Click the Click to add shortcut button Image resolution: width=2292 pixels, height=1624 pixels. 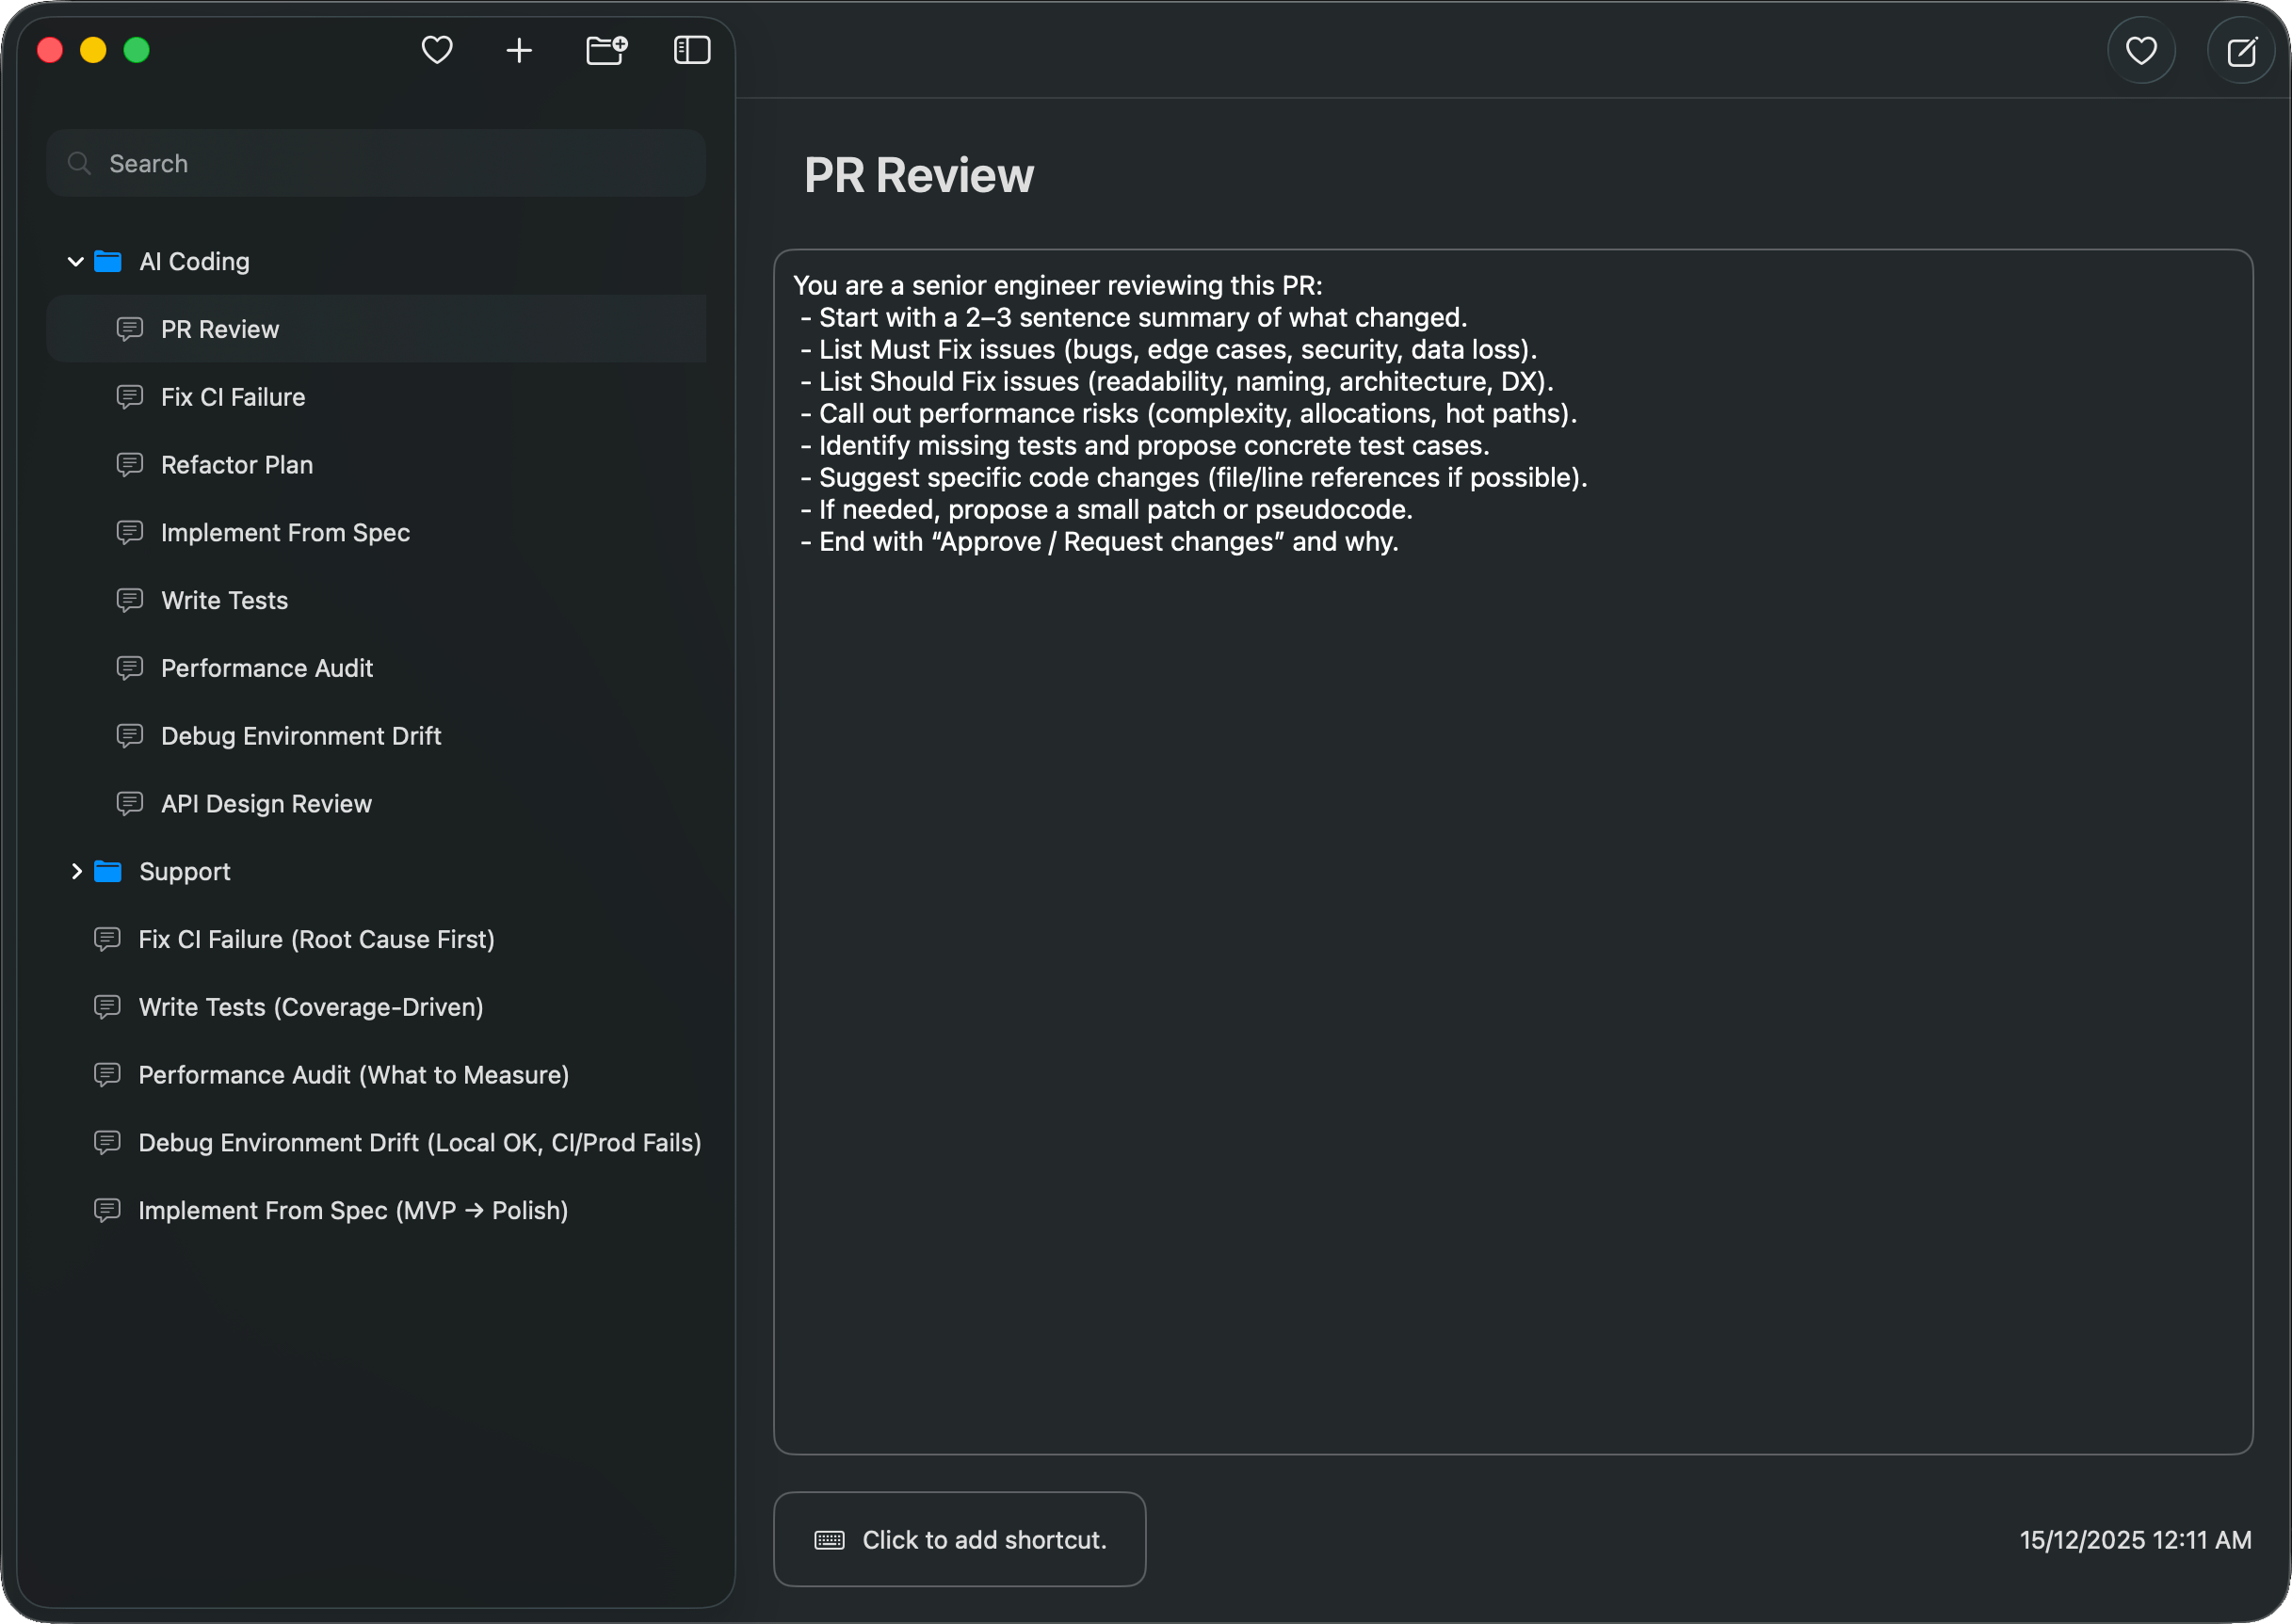coord(959,1540)
